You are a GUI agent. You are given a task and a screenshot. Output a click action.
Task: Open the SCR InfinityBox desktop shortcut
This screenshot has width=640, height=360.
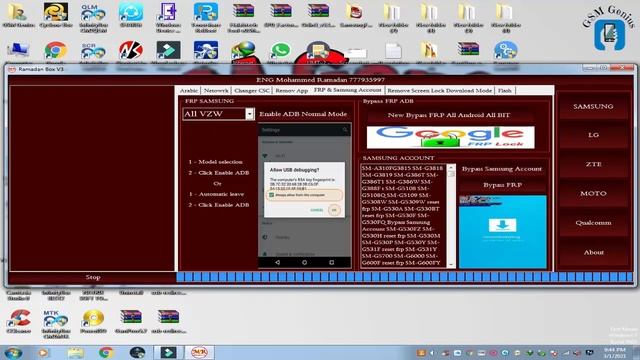click(x=93, y=52)
